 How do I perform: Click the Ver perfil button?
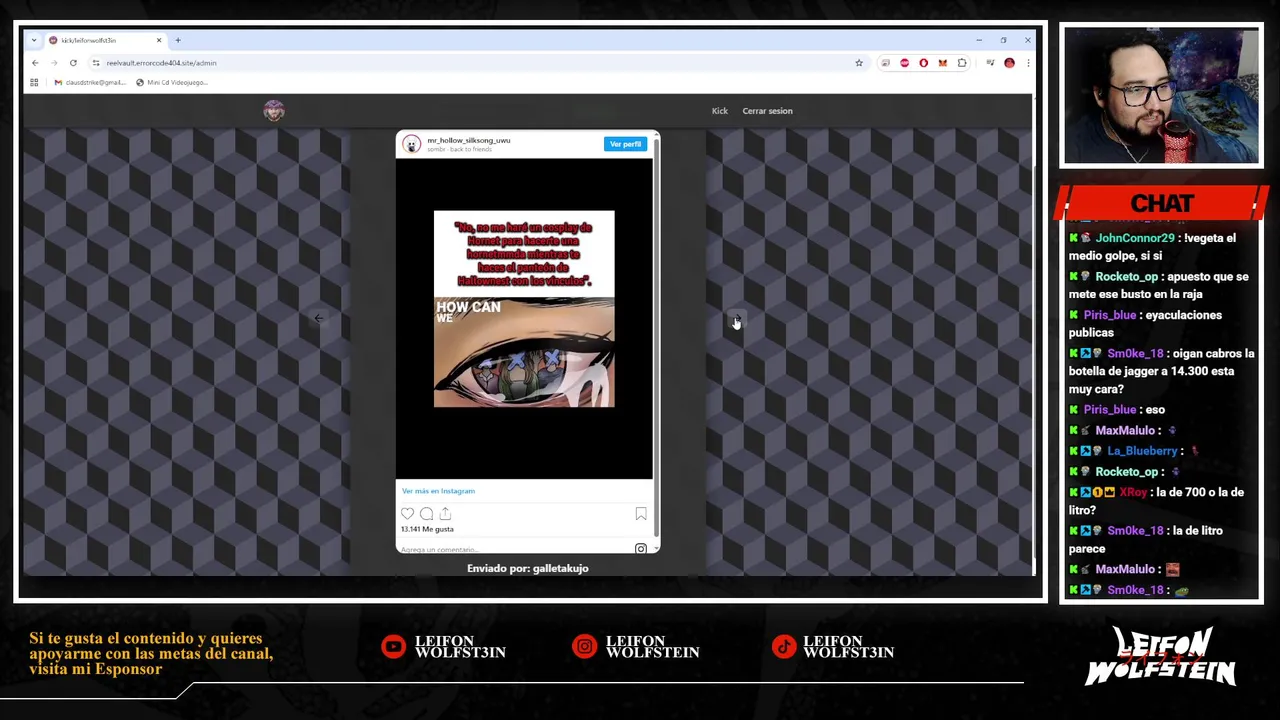626,144
